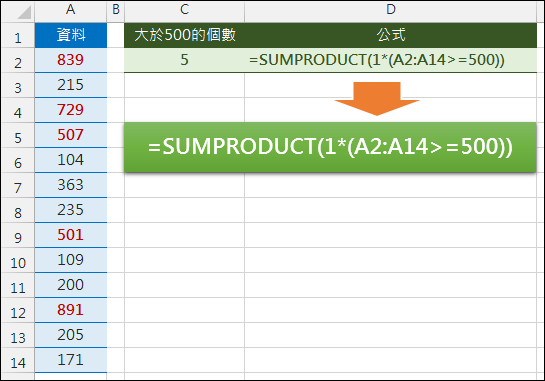Screen dimensions: 545x381
Task: Select row 9 header
Action: [x=18, y=236]
